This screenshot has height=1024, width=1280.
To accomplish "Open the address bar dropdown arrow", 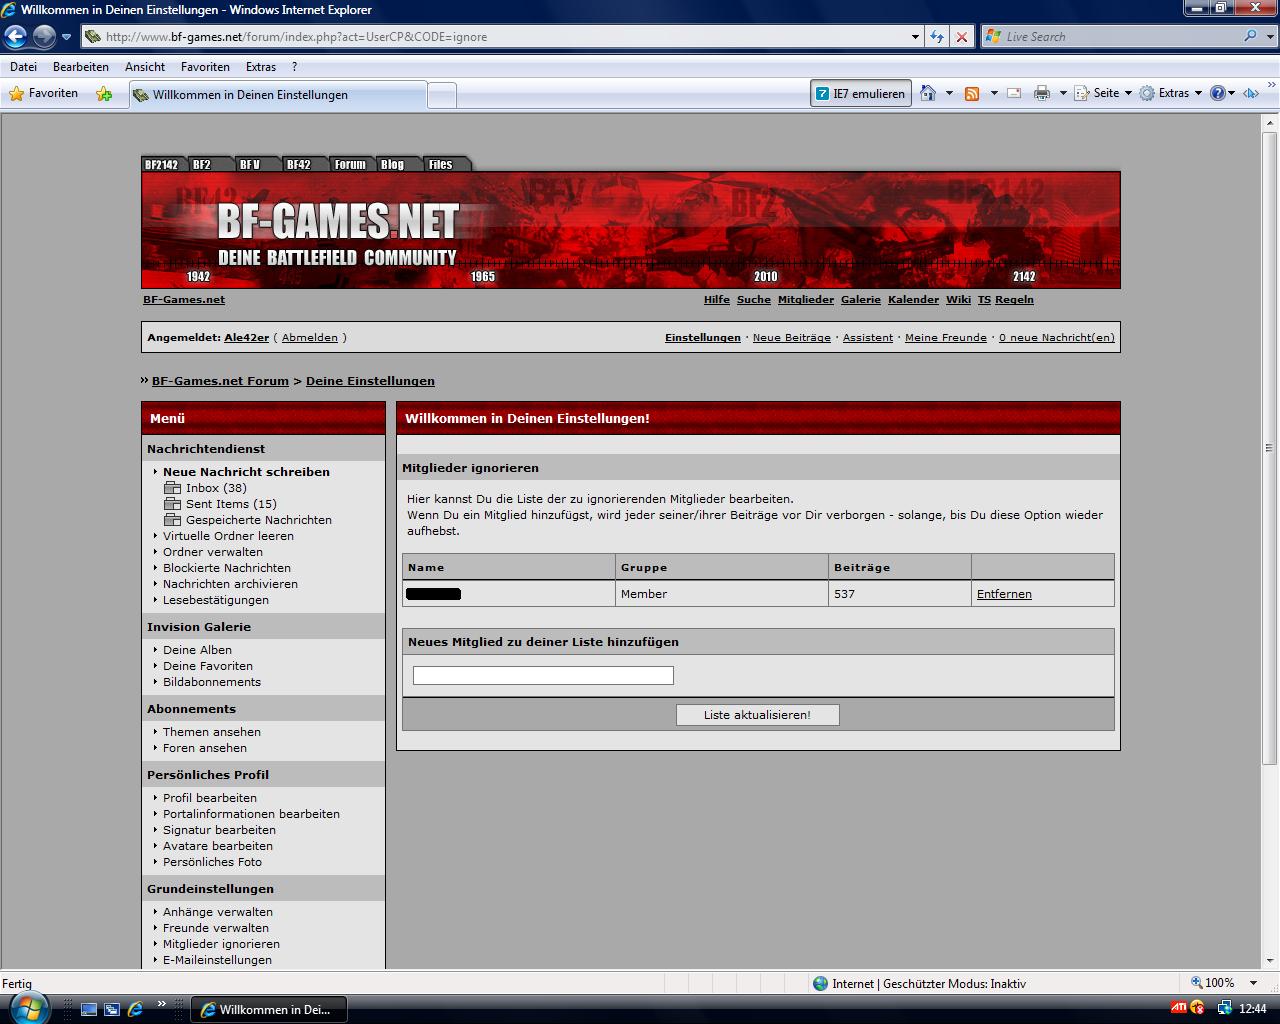I will [915, 37].
